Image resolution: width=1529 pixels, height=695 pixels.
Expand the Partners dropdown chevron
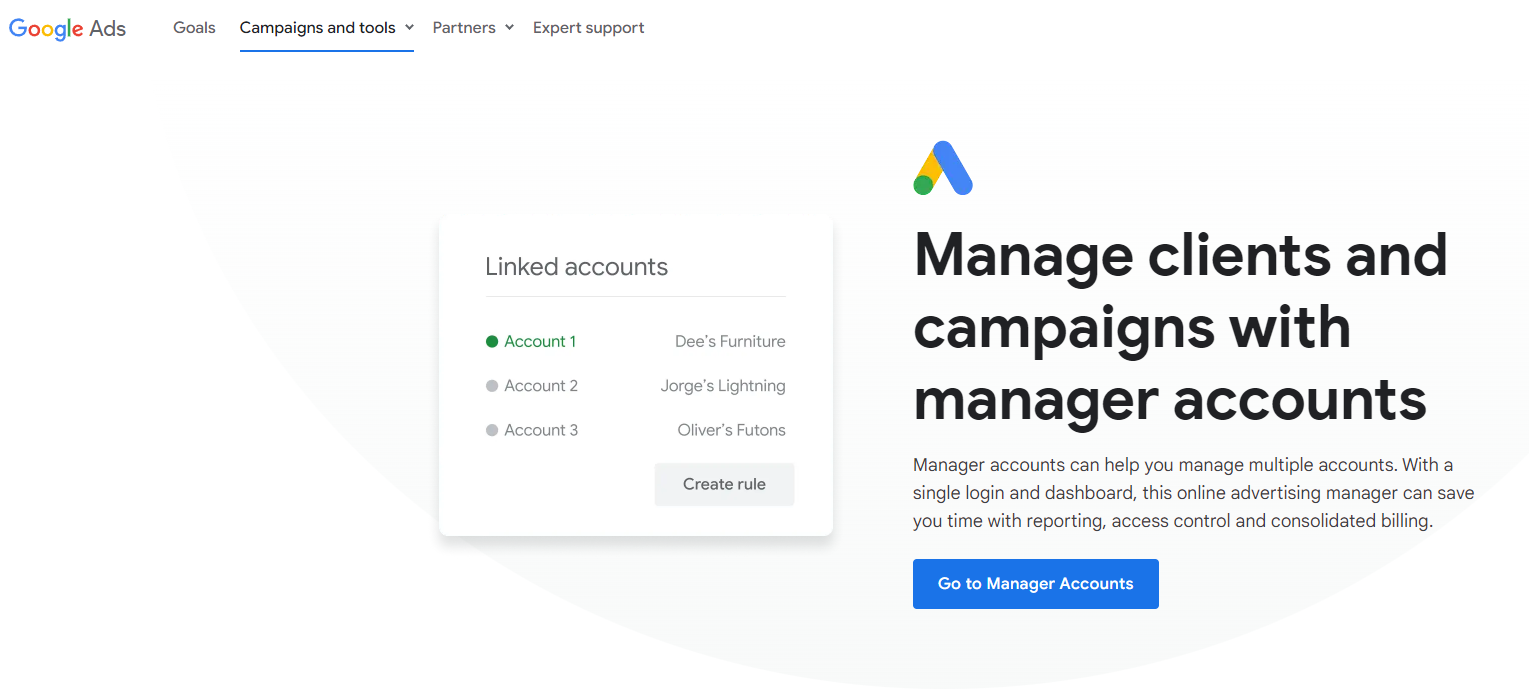pyautogui.click(x=509, y=28)
